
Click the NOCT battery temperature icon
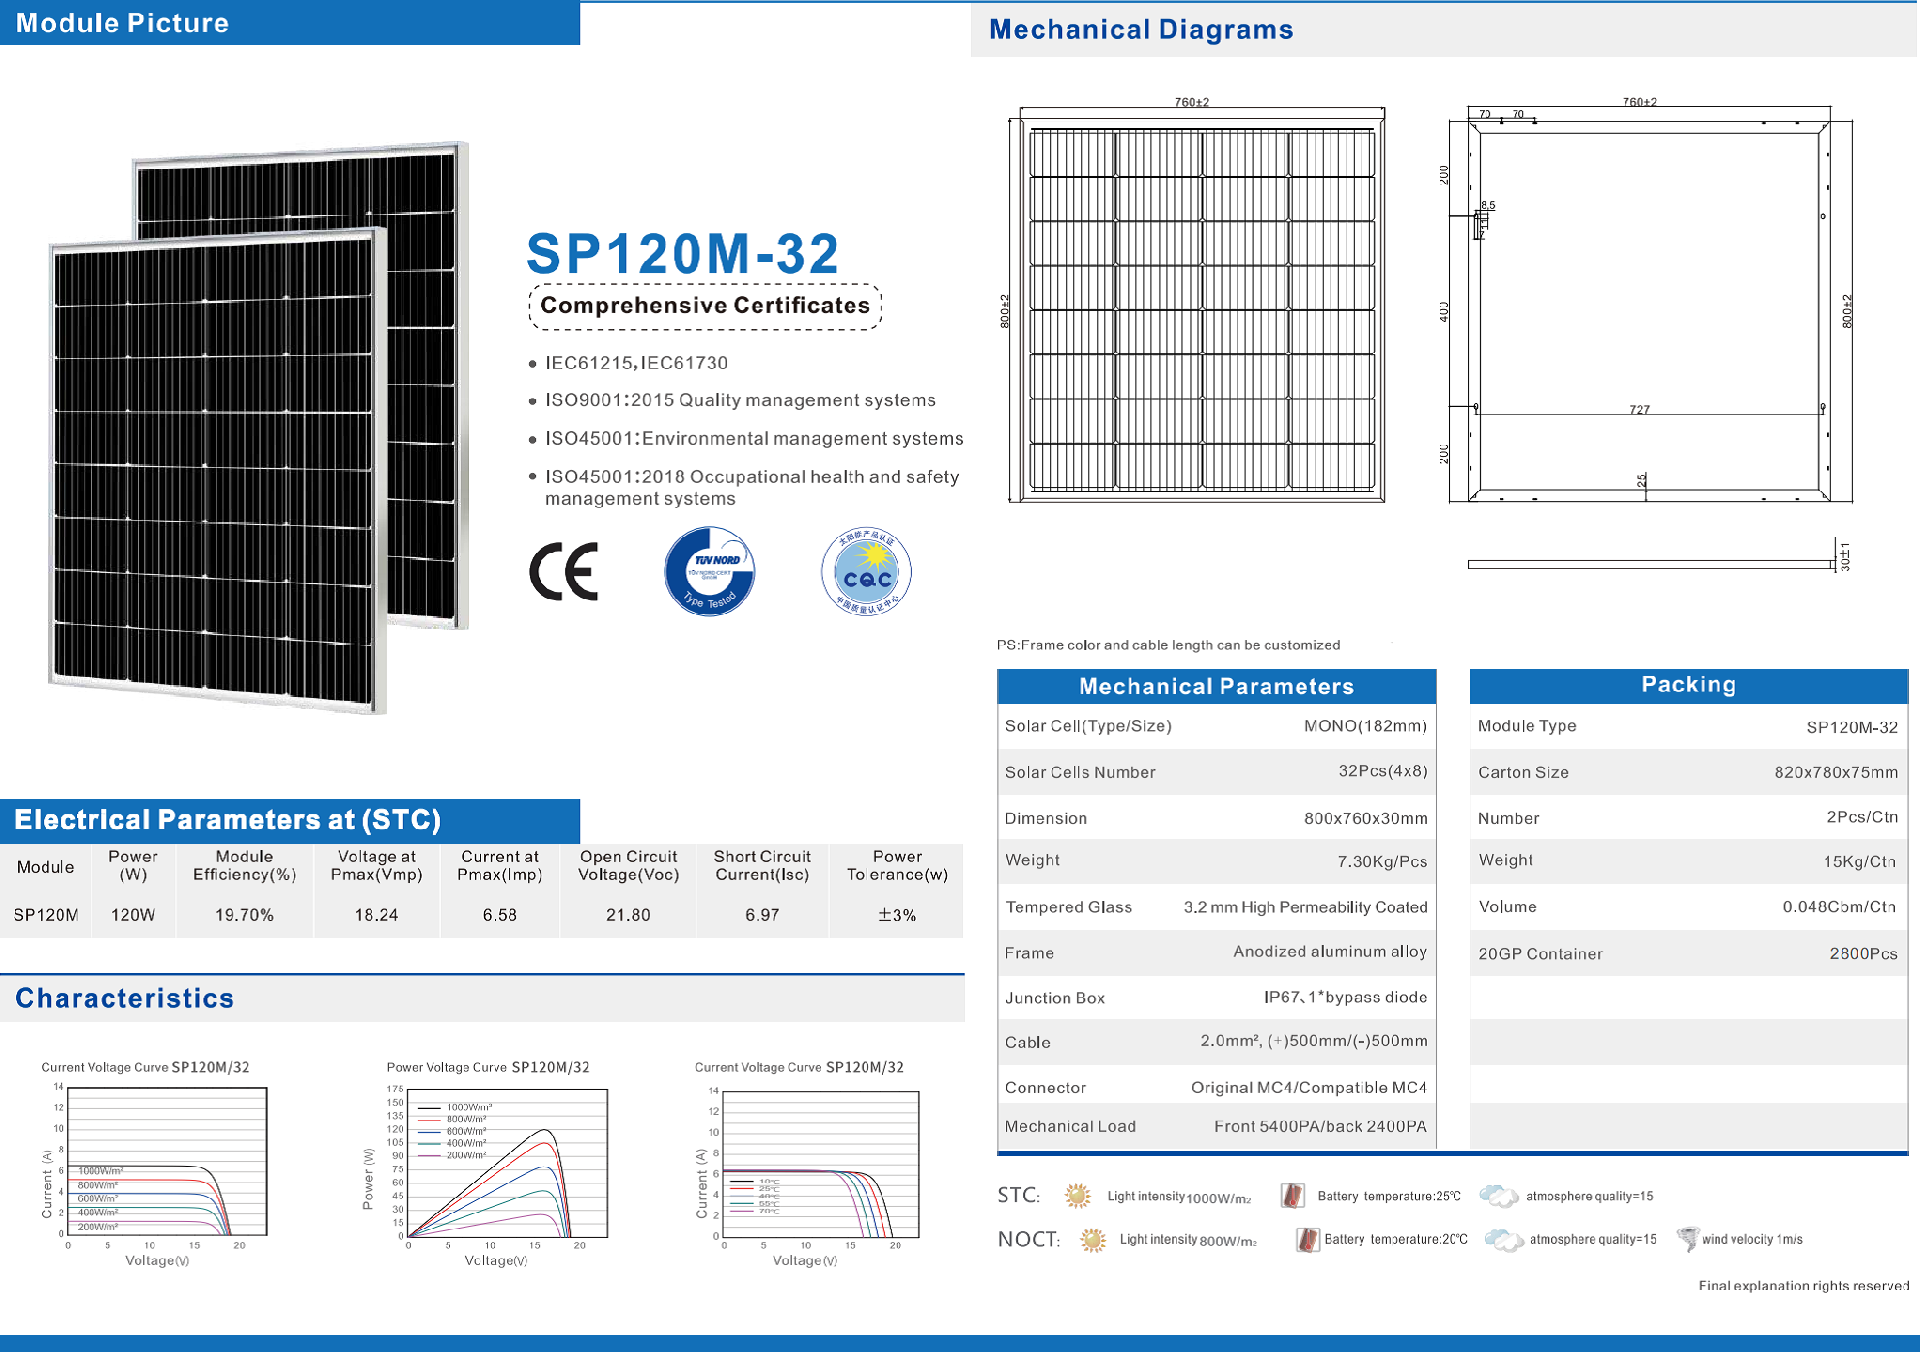pos(1307,1240)
